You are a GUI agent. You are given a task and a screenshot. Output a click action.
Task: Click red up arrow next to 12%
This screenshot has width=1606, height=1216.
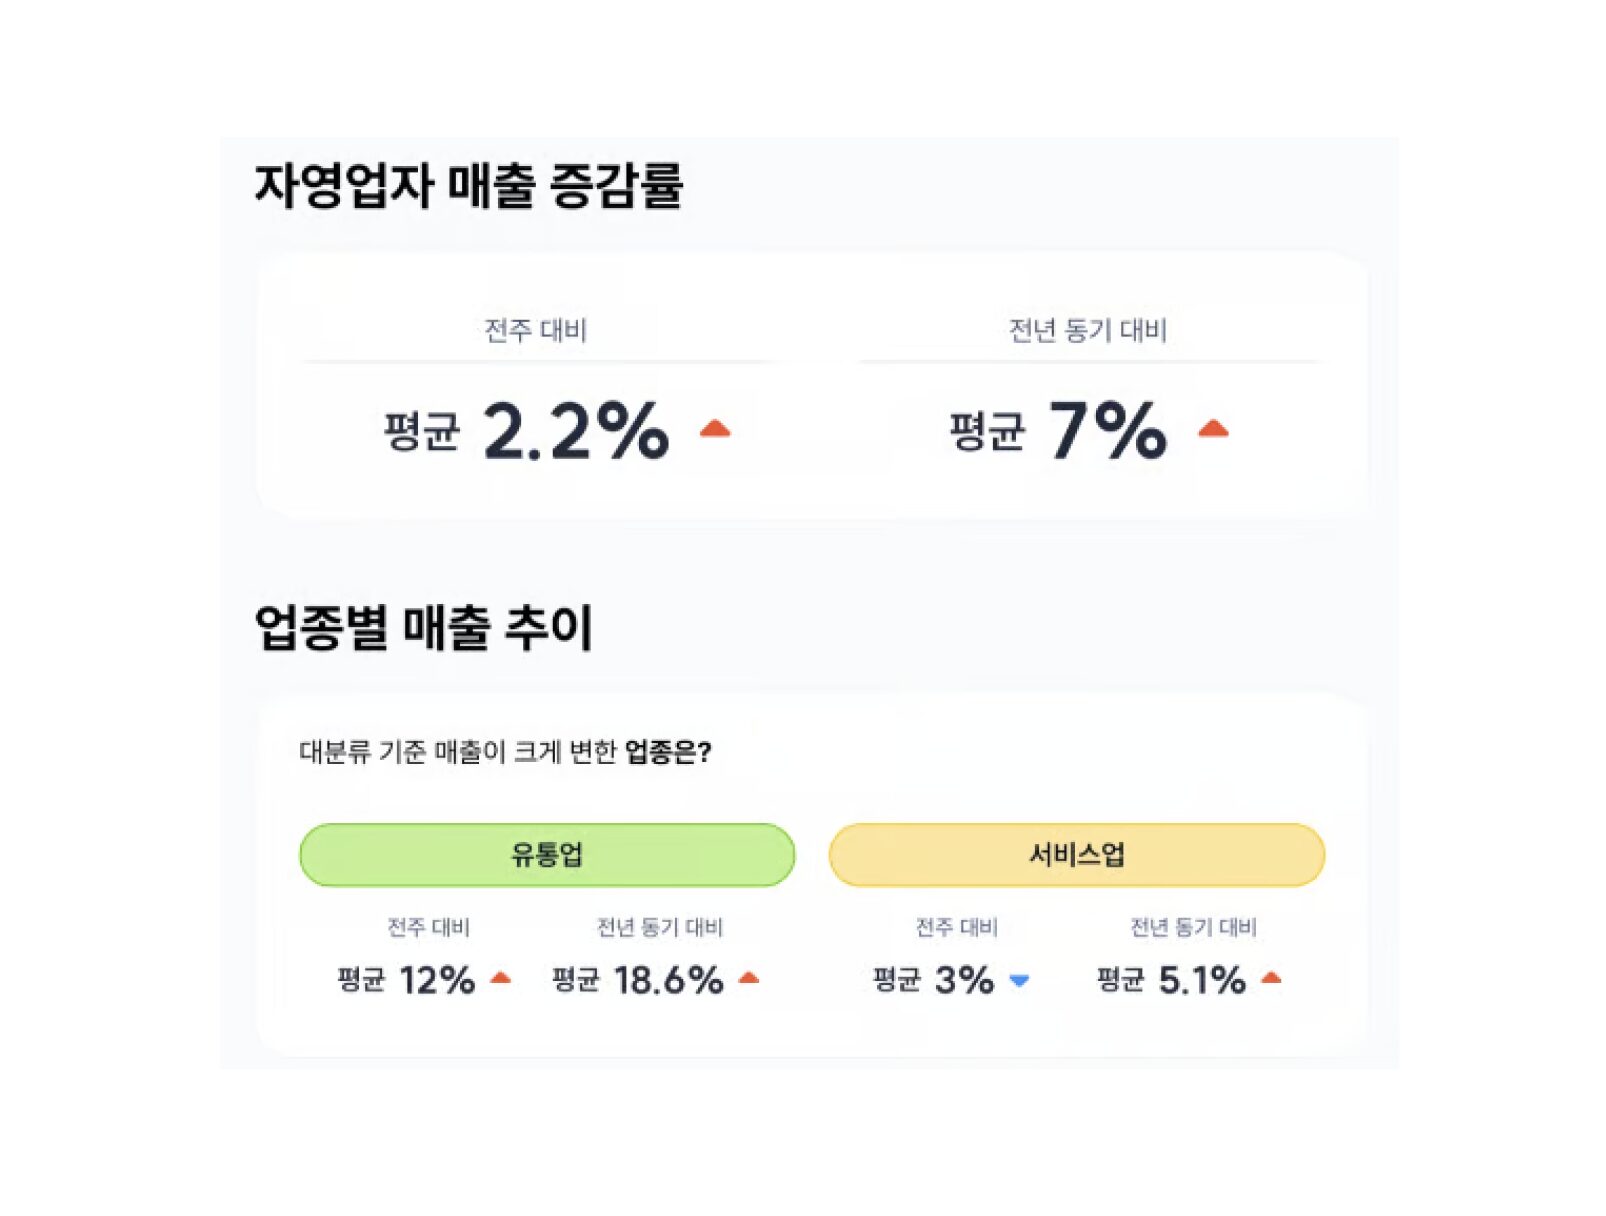coord(501,978)
